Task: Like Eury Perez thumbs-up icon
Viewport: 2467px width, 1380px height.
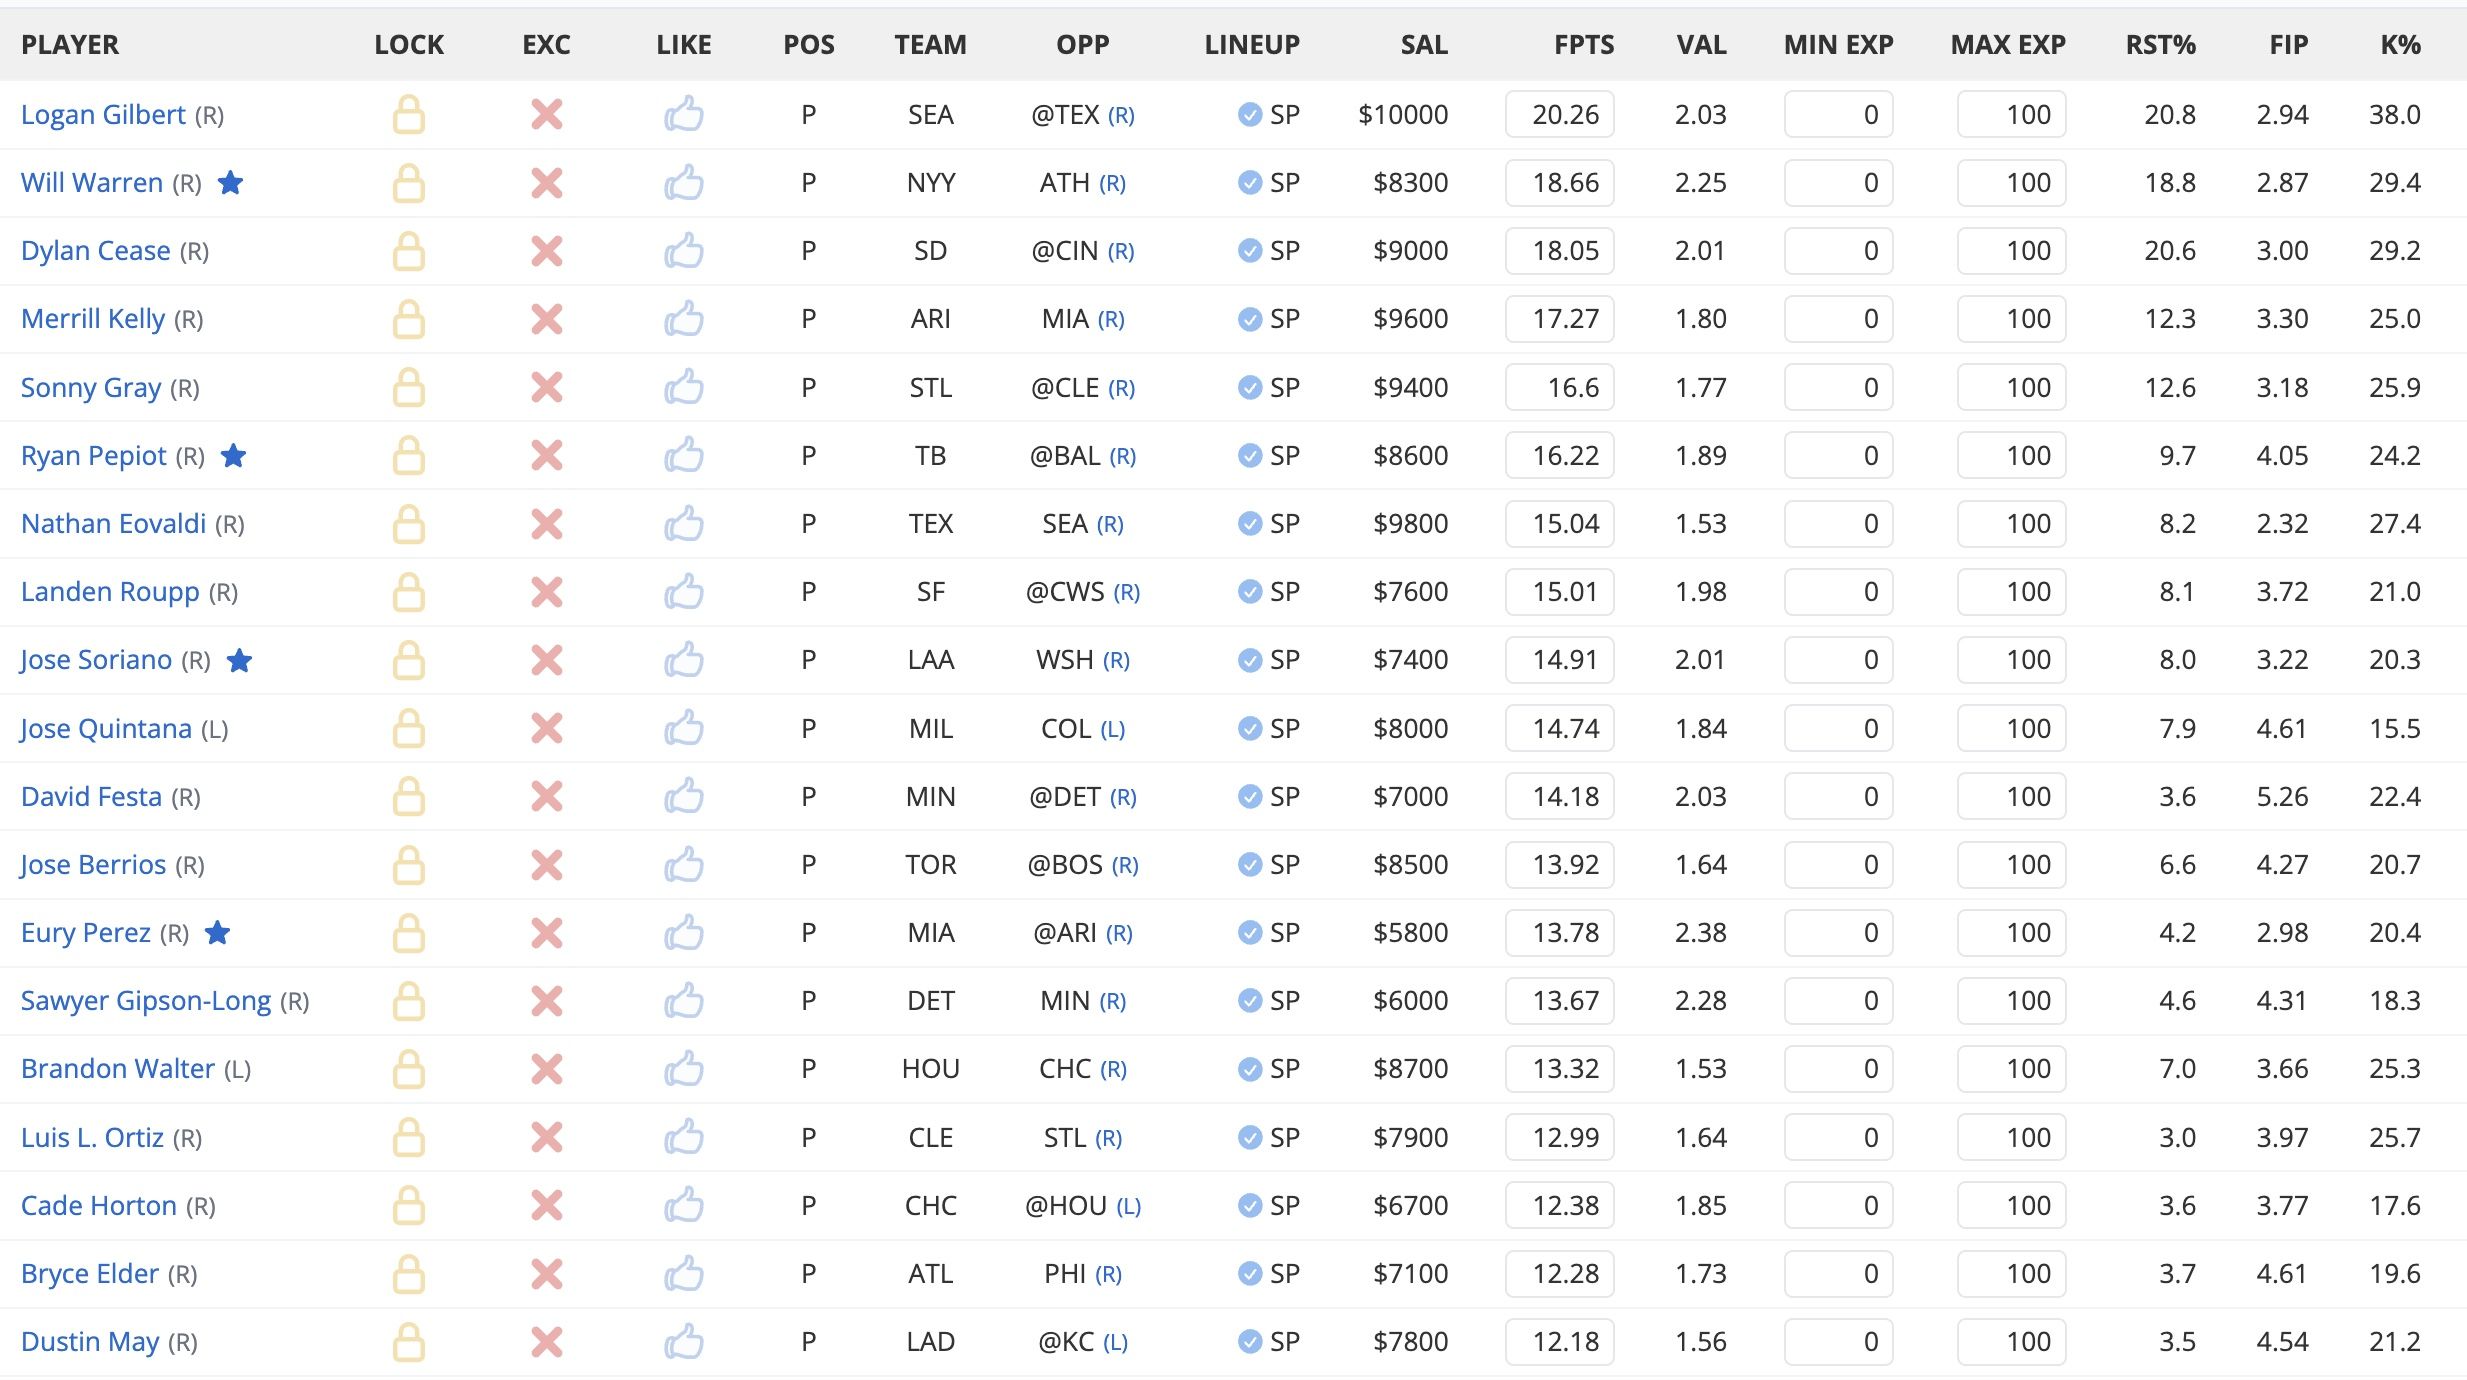Action: point(684,932)
